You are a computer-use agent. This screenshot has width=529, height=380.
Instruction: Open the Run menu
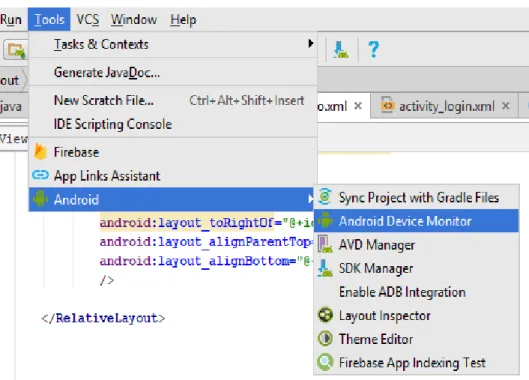[x=11, y=20]
